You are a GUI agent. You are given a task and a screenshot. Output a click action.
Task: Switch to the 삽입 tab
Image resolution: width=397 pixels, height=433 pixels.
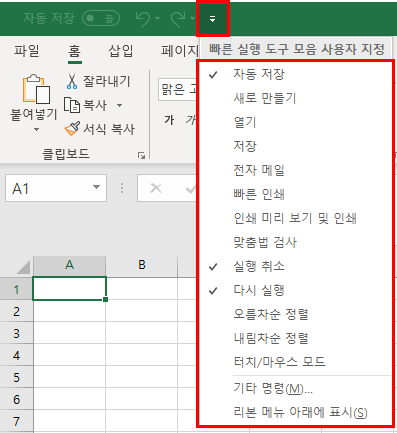click(121, 51)
